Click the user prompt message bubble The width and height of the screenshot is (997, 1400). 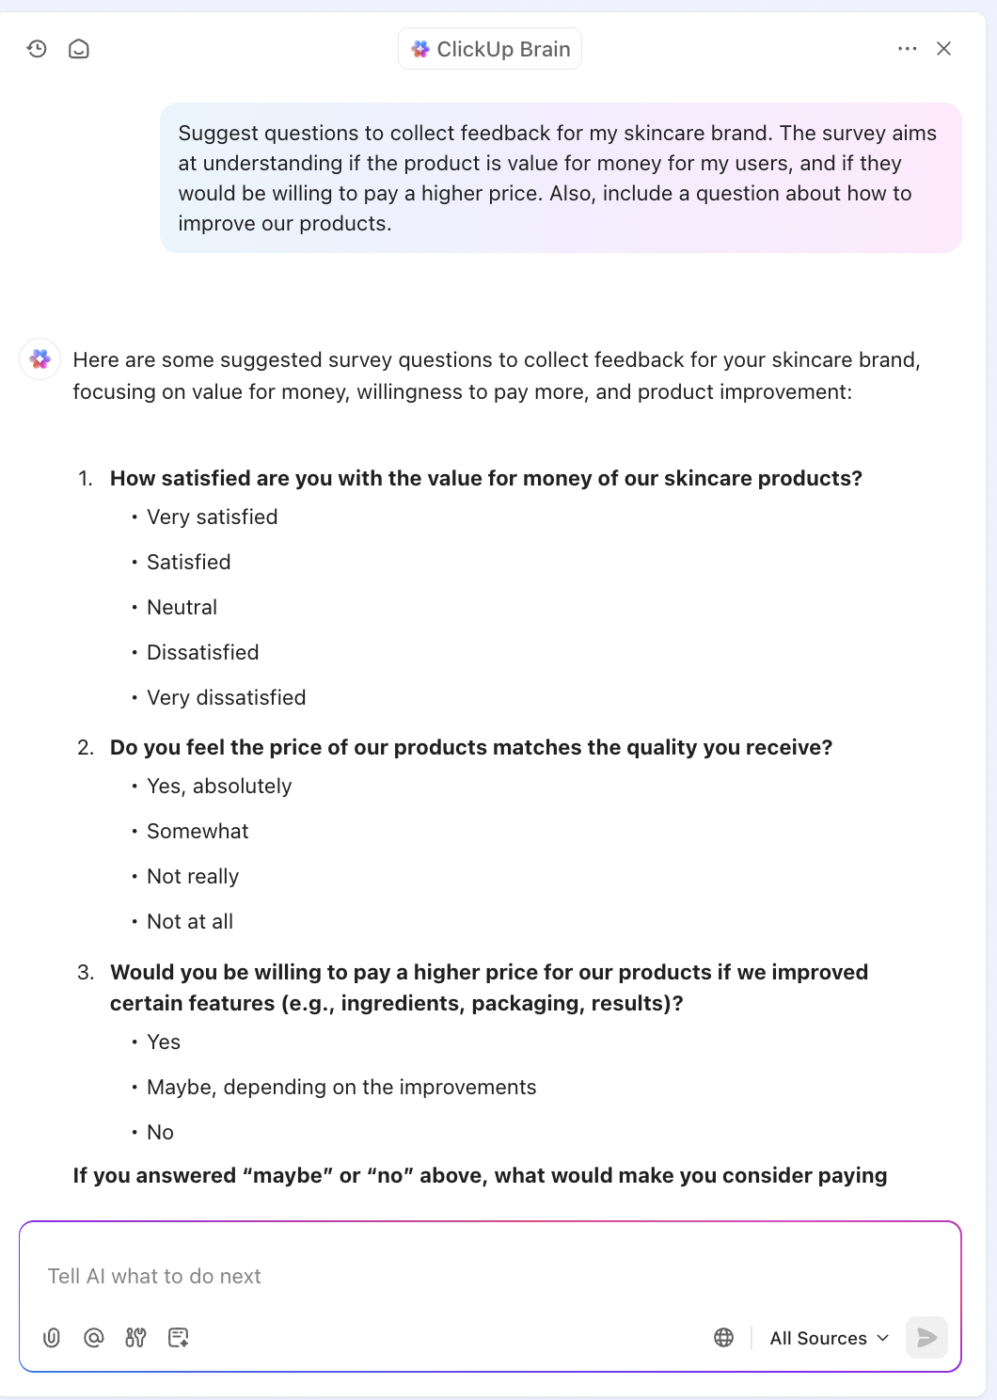pos(561,178)
